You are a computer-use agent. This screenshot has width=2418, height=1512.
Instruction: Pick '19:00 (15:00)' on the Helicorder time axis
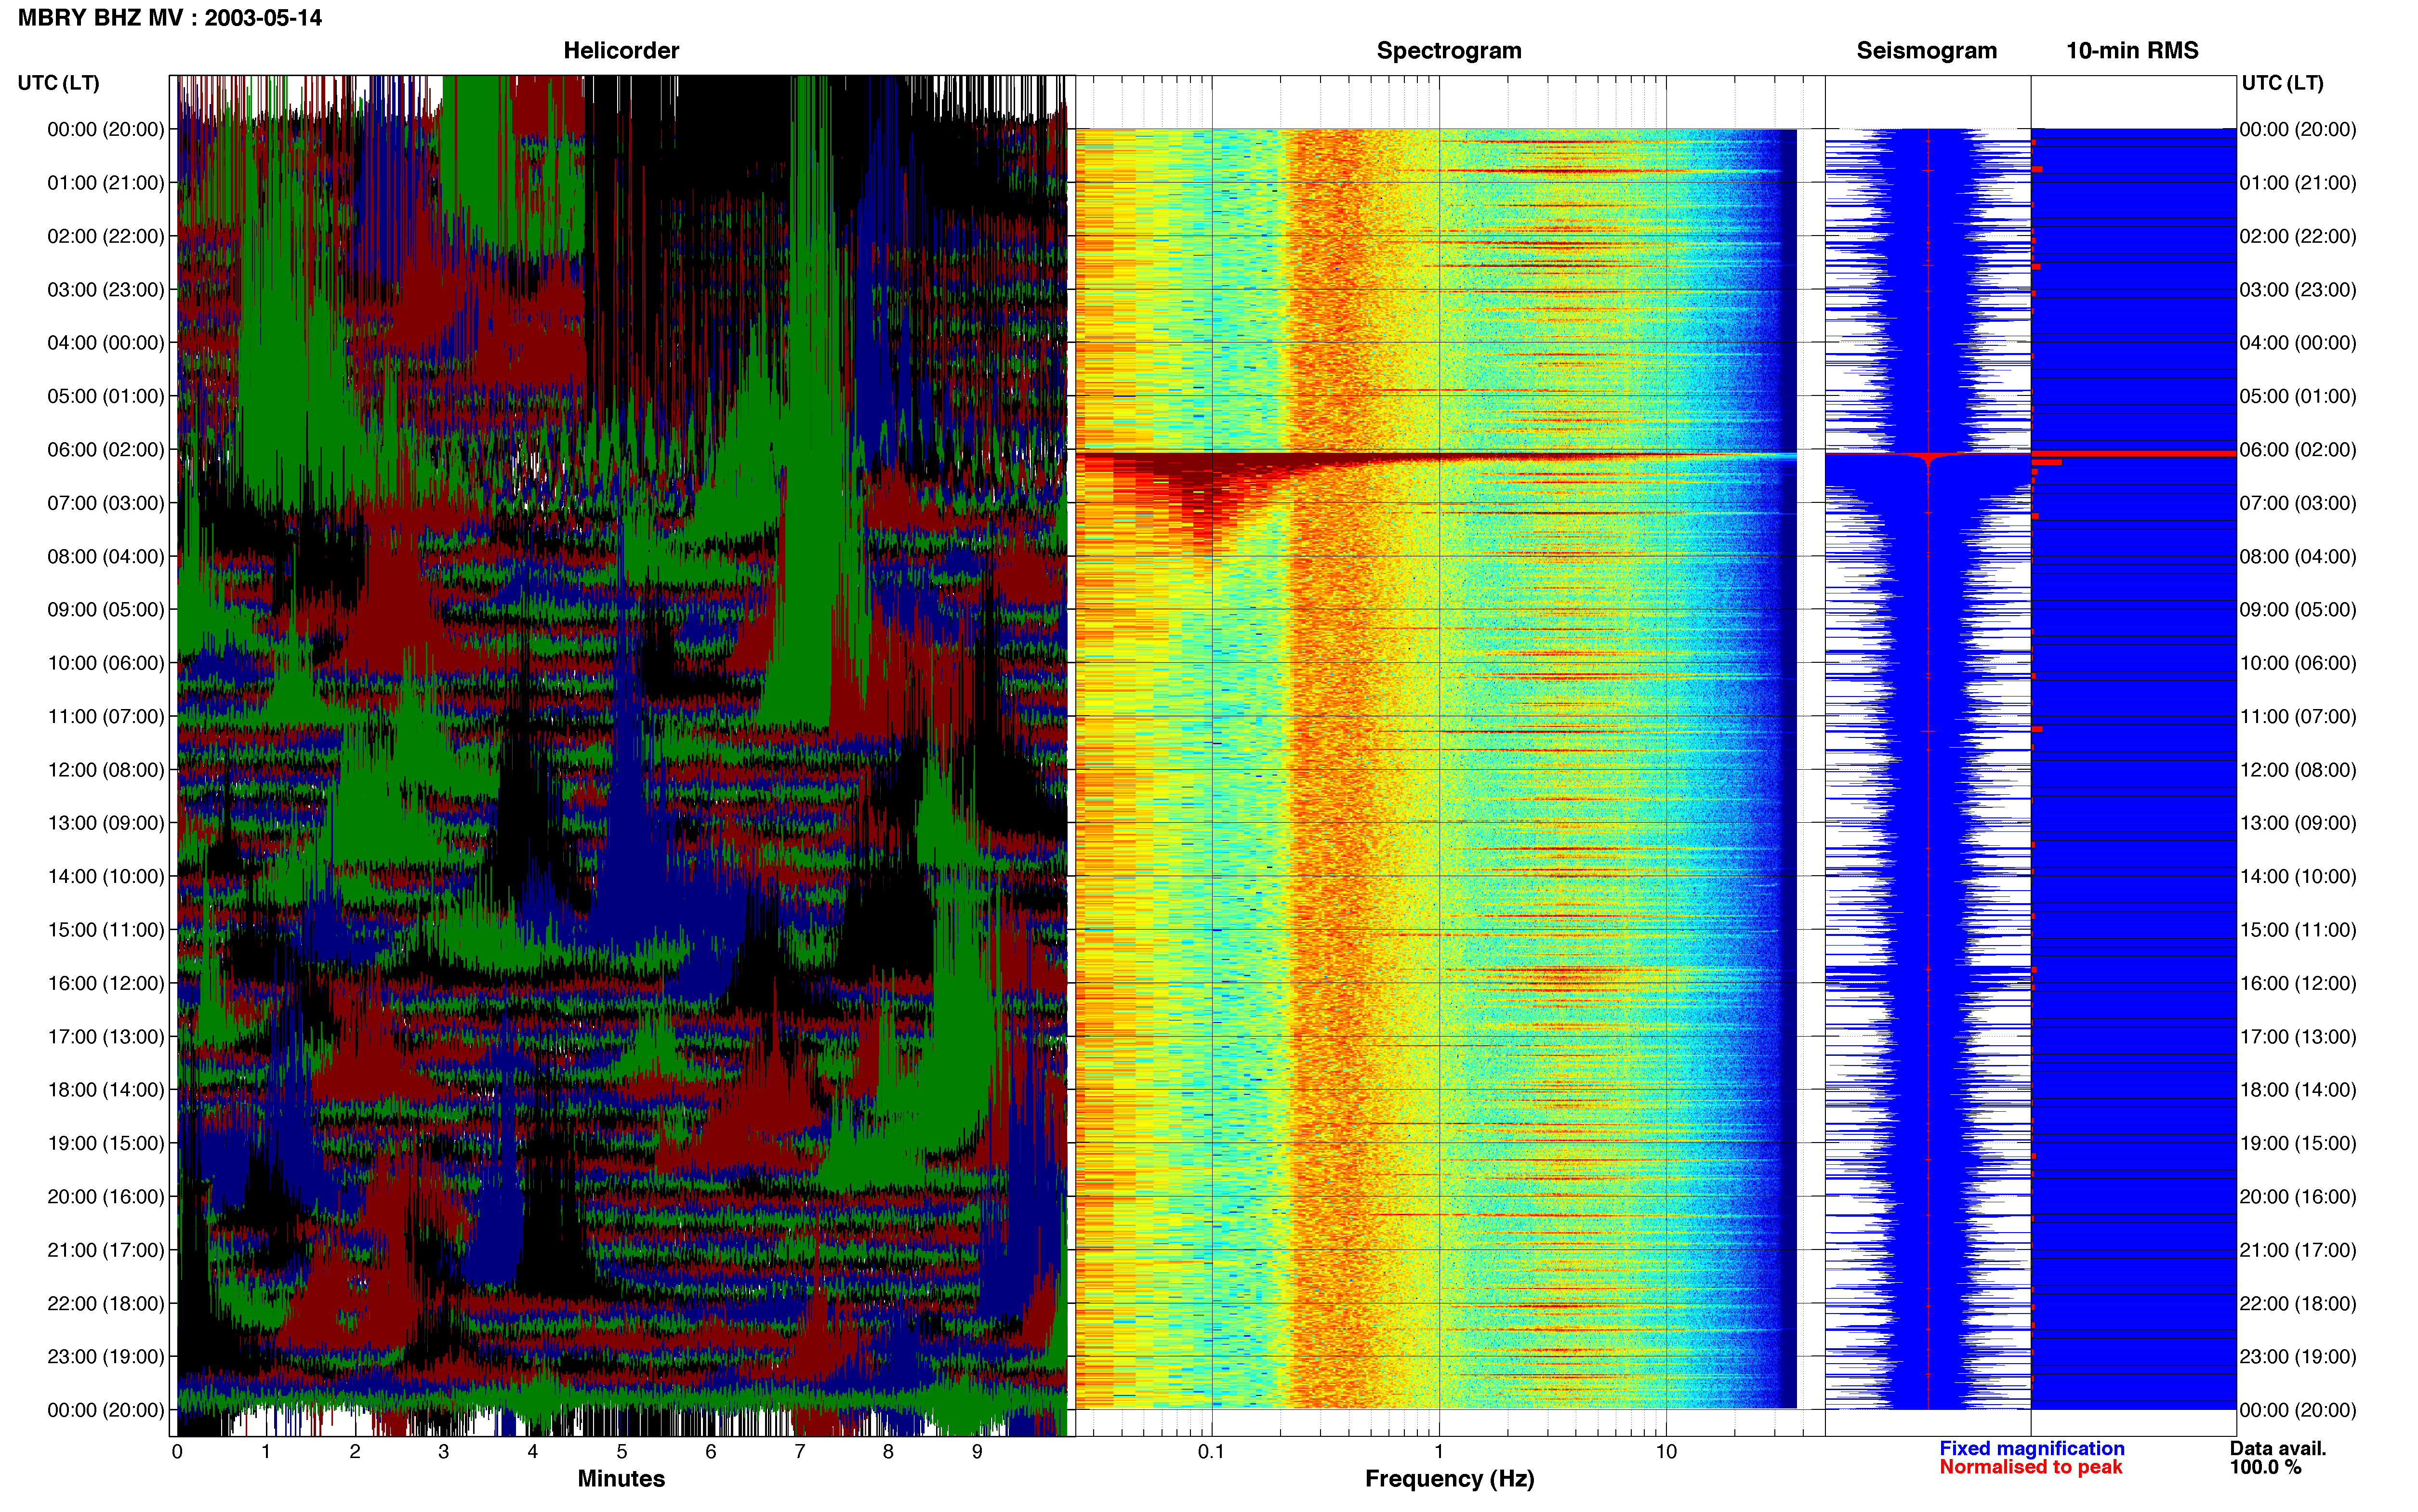(x=106, y=1143)
